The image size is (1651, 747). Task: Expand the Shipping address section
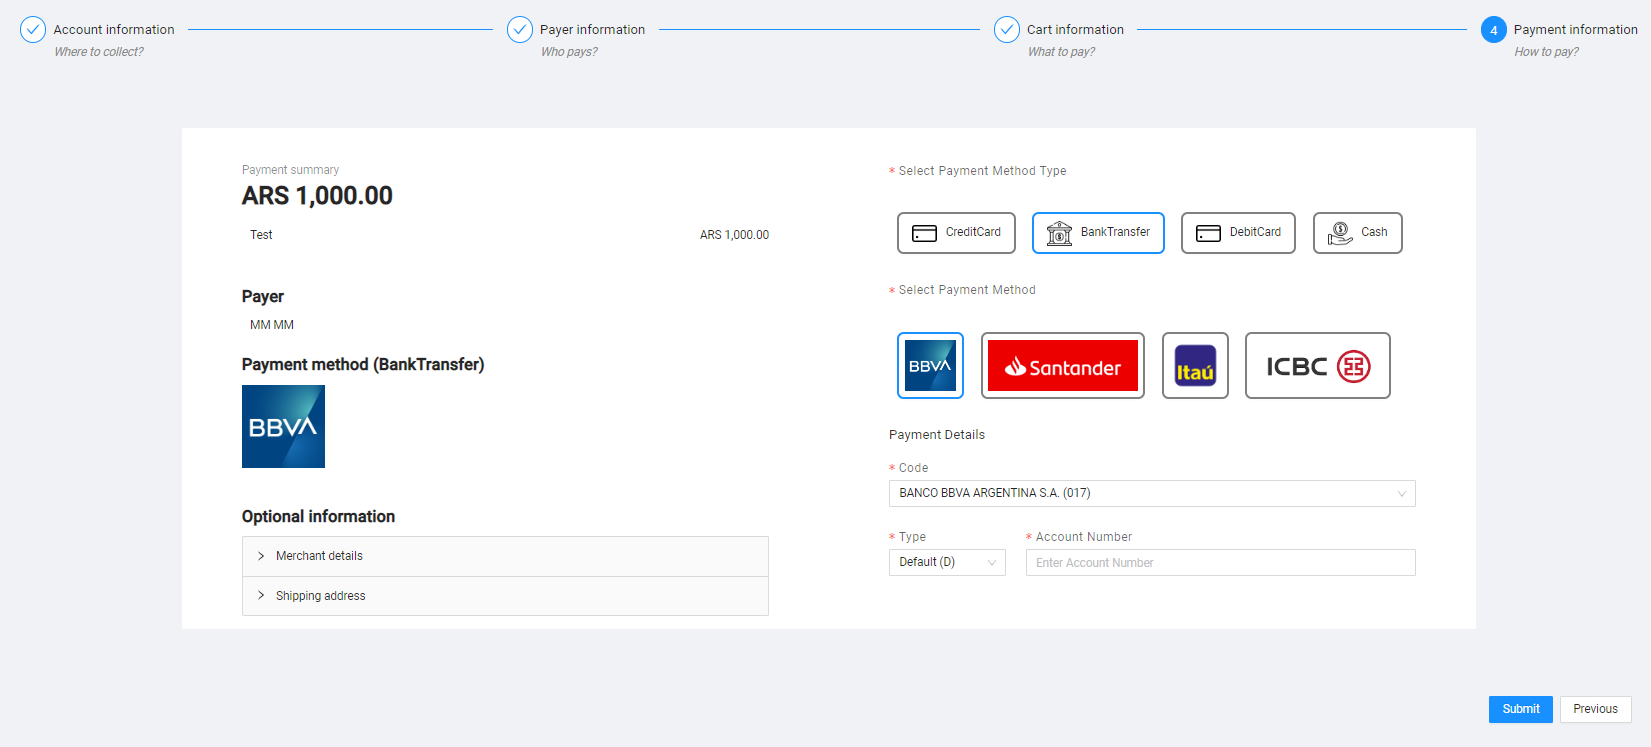tap(505, 596)
